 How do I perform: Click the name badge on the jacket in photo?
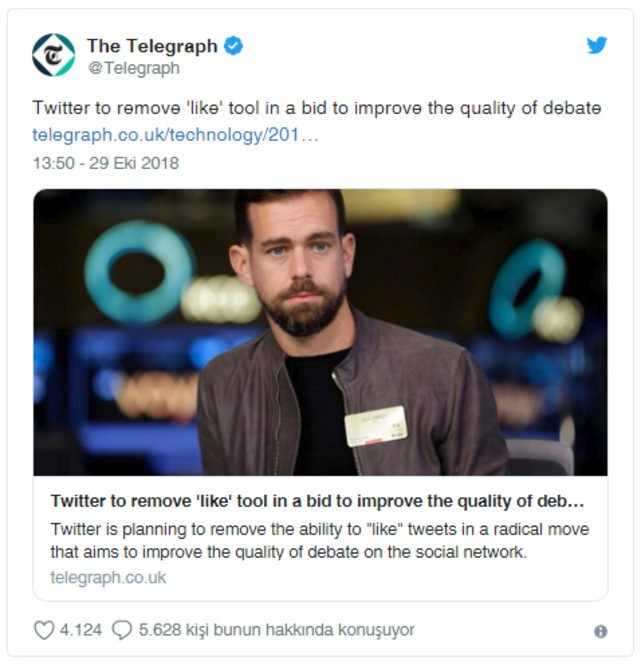(x=376, y=426)
